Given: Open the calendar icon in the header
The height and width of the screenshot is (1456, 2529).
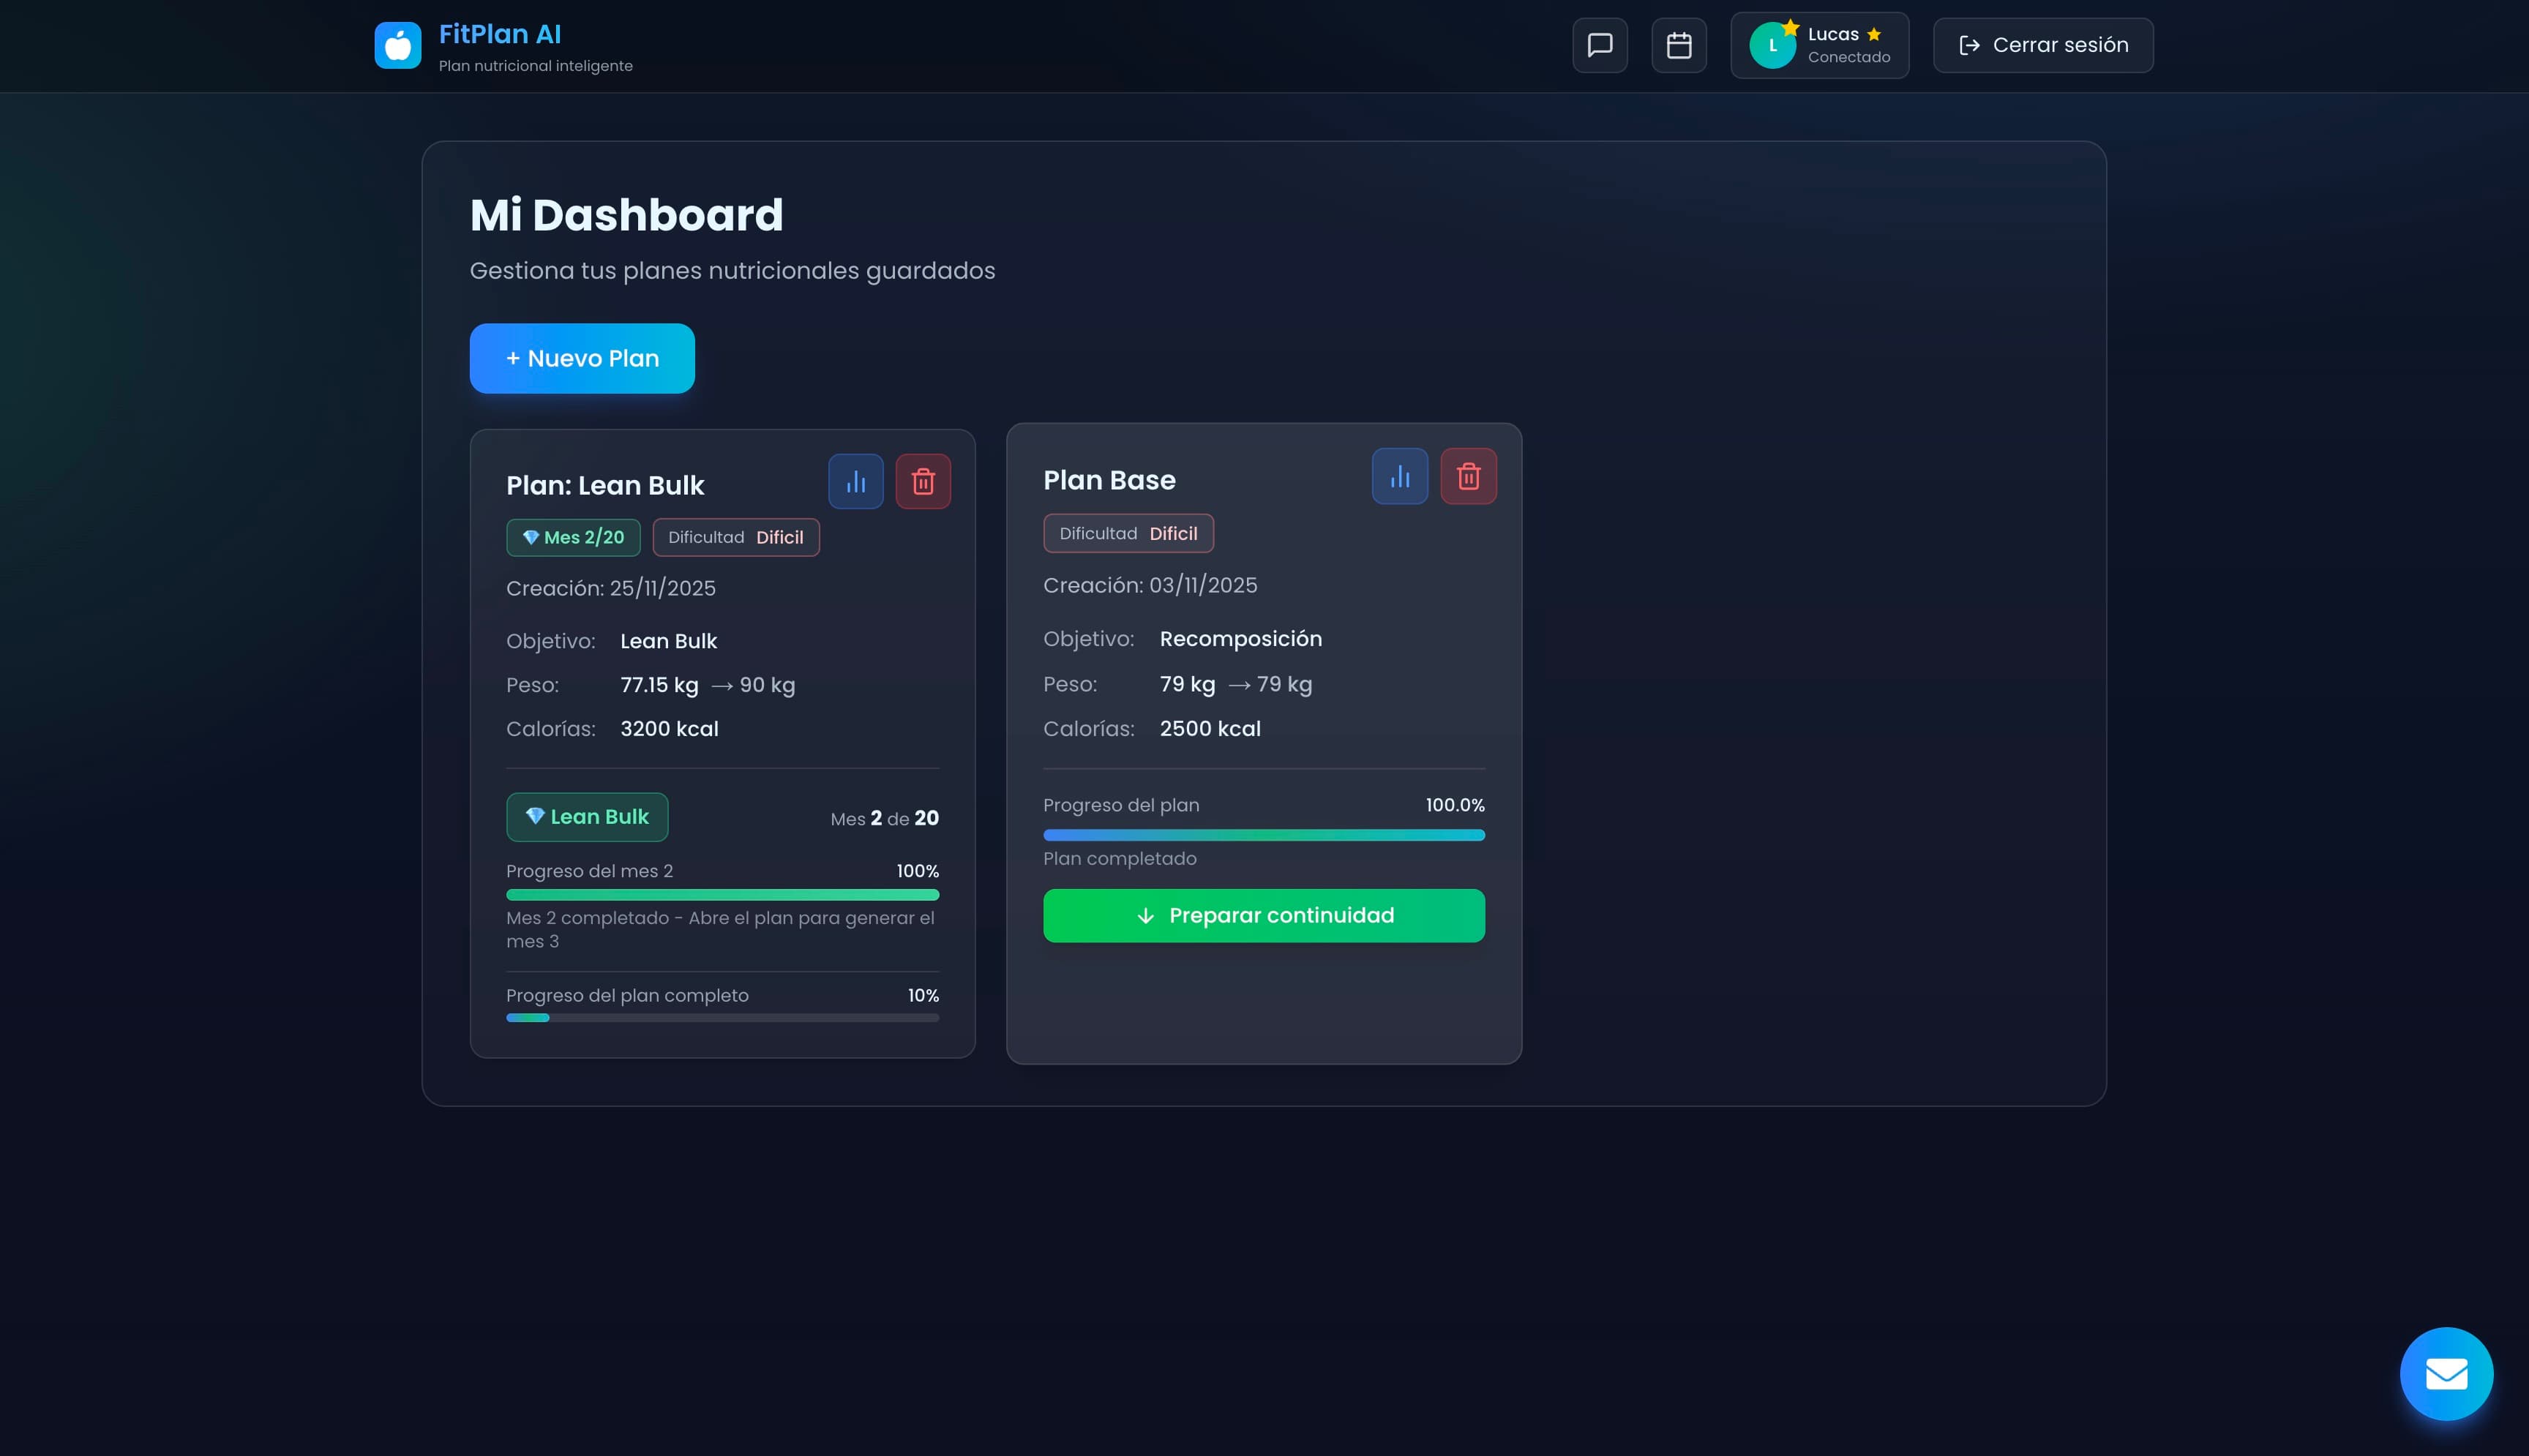Looking at the screenshot, I should point(1679,44).
